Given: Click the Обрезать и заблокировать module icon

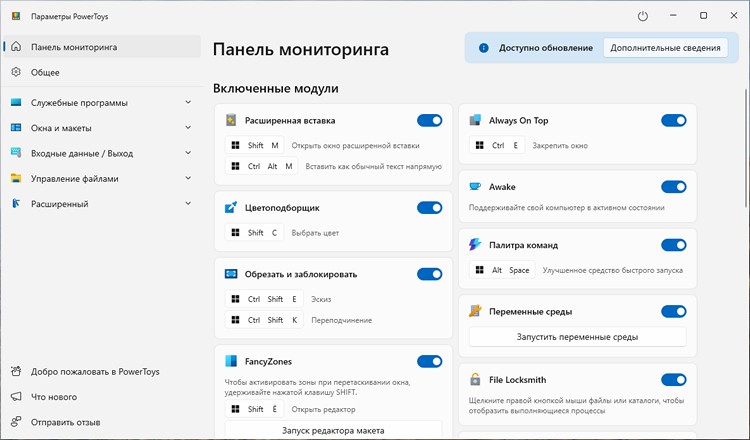Looking at the screenshot, I should point(231,274).
